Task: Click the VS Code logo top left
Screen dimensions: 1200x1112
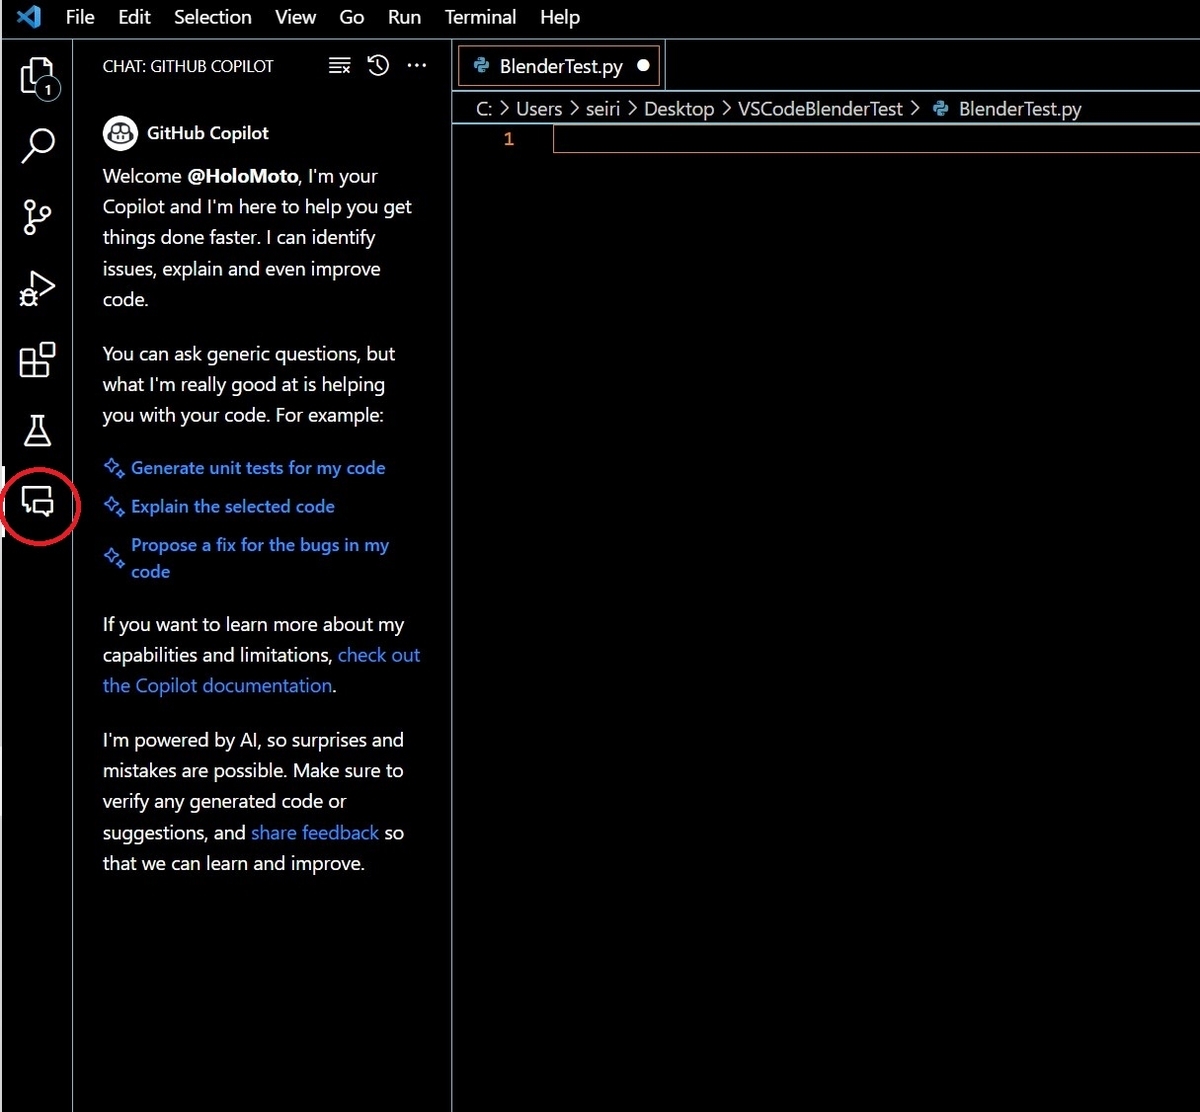Action: click(26, 16)
